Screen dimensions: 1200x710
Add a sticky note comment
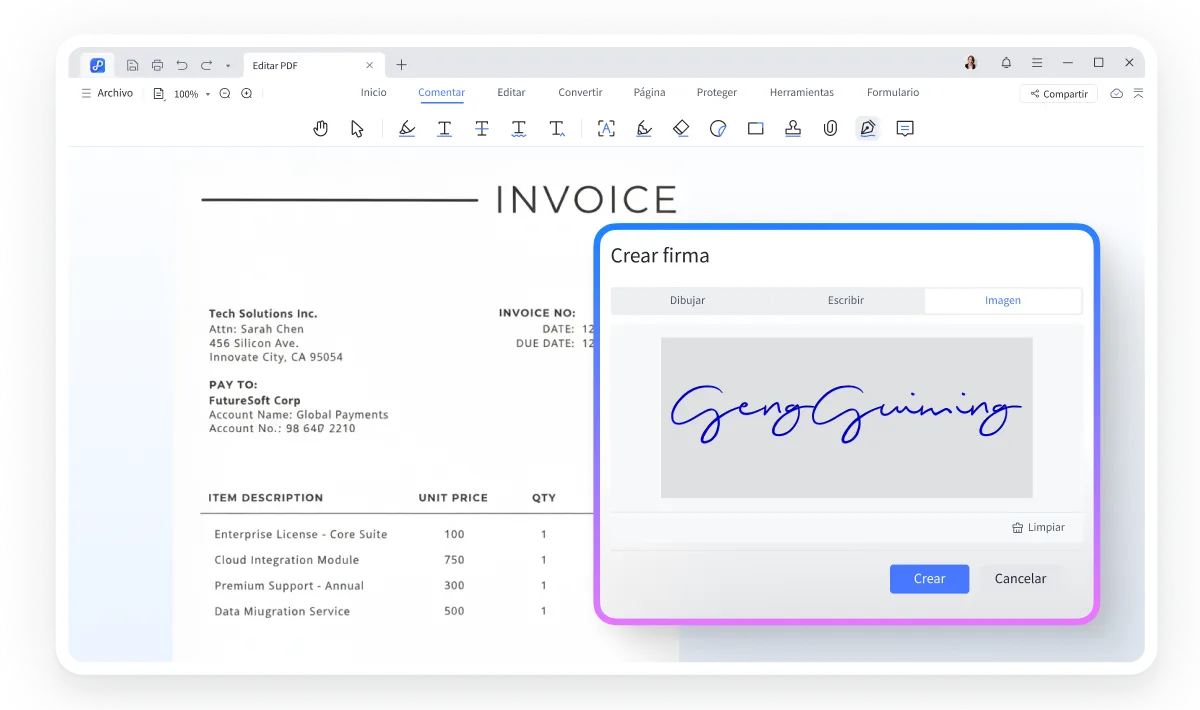click(x=905, y=128)
